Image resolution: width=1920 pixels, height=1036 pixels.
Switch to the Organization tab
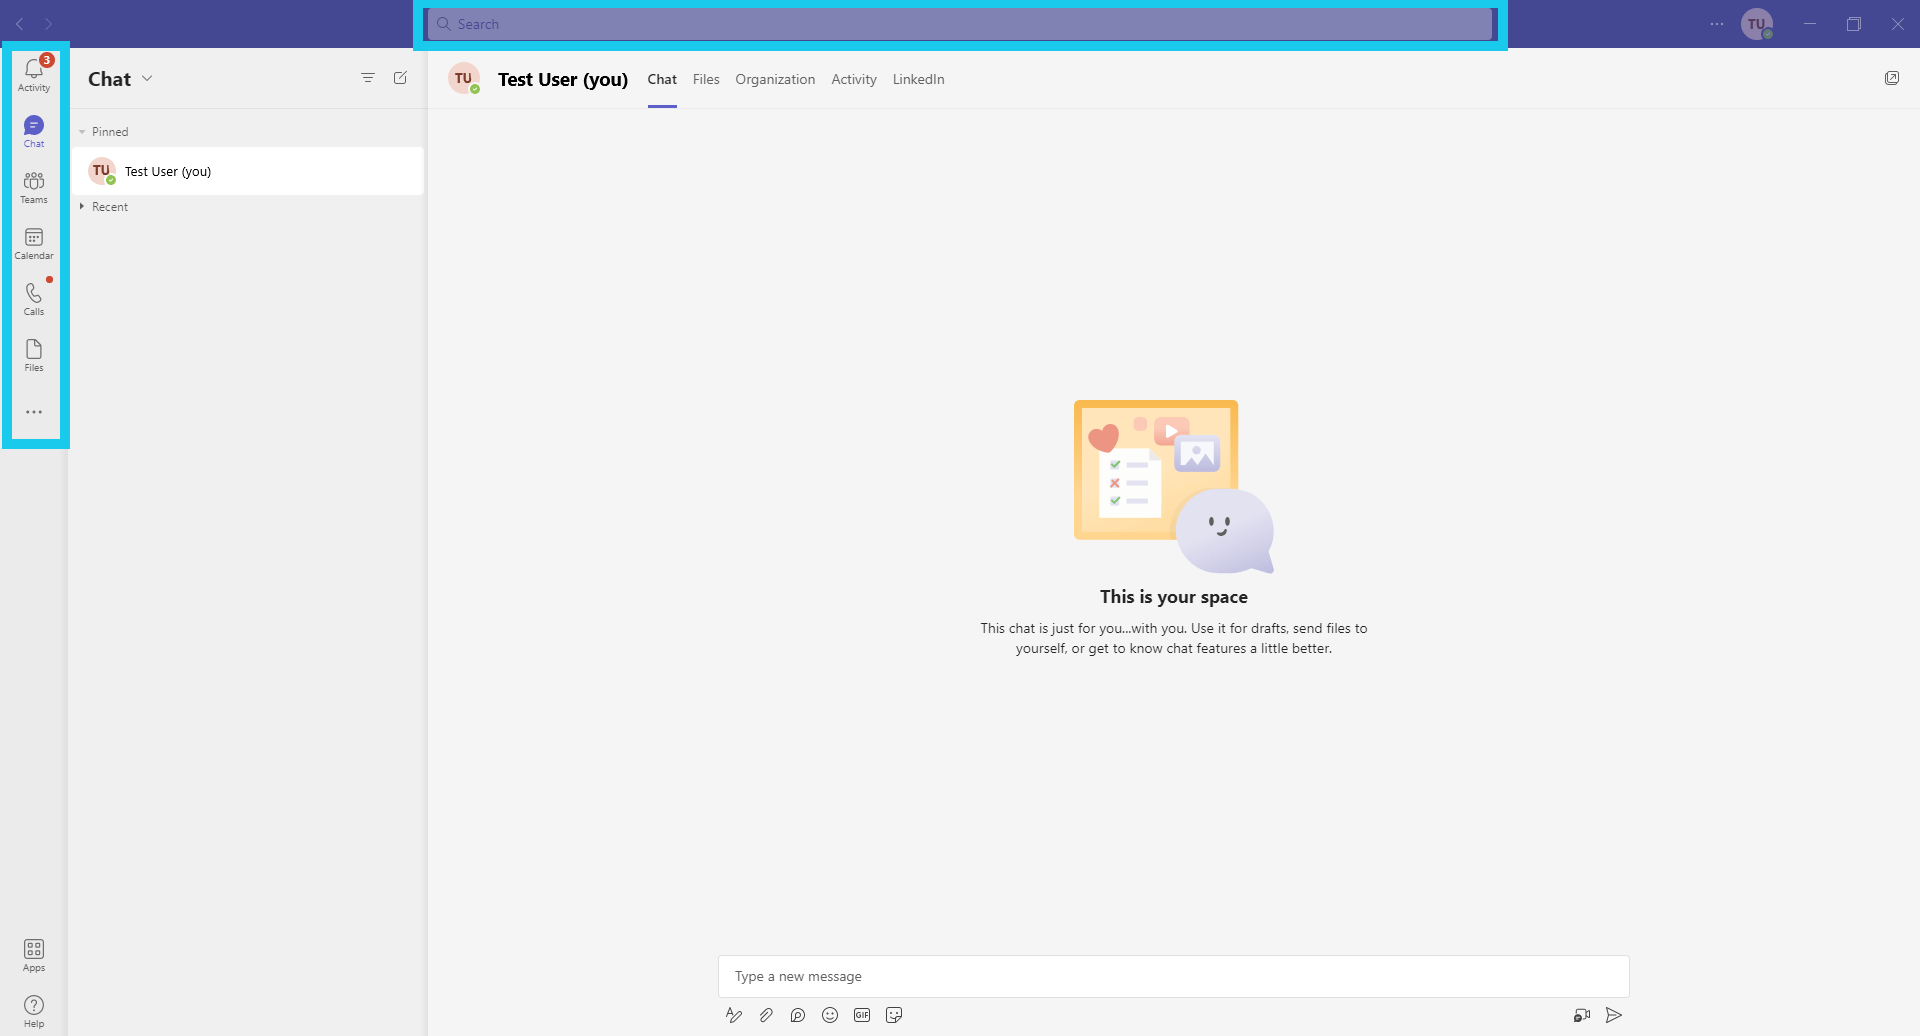point(775,79)
